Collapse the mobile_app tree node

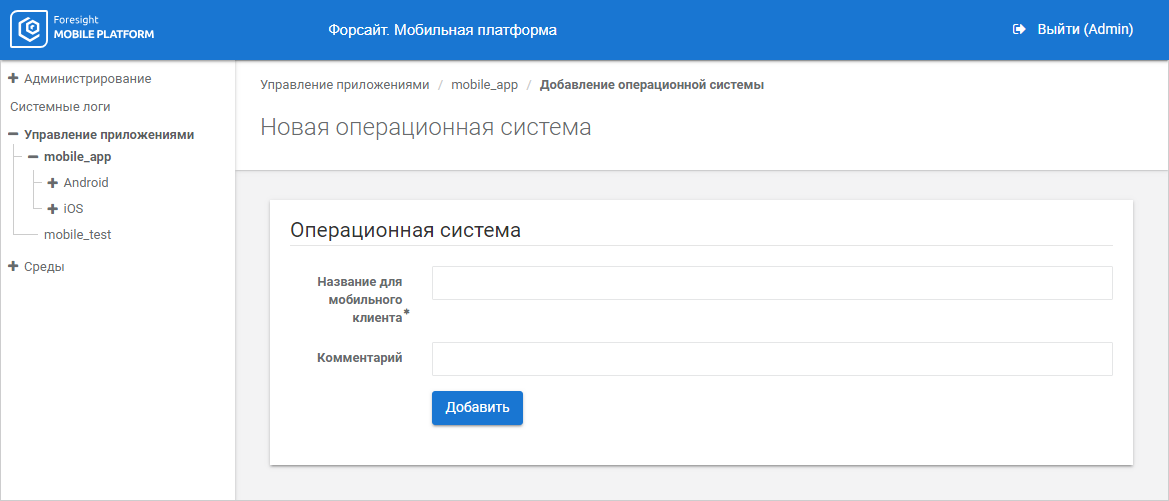[x=33, y=156]
